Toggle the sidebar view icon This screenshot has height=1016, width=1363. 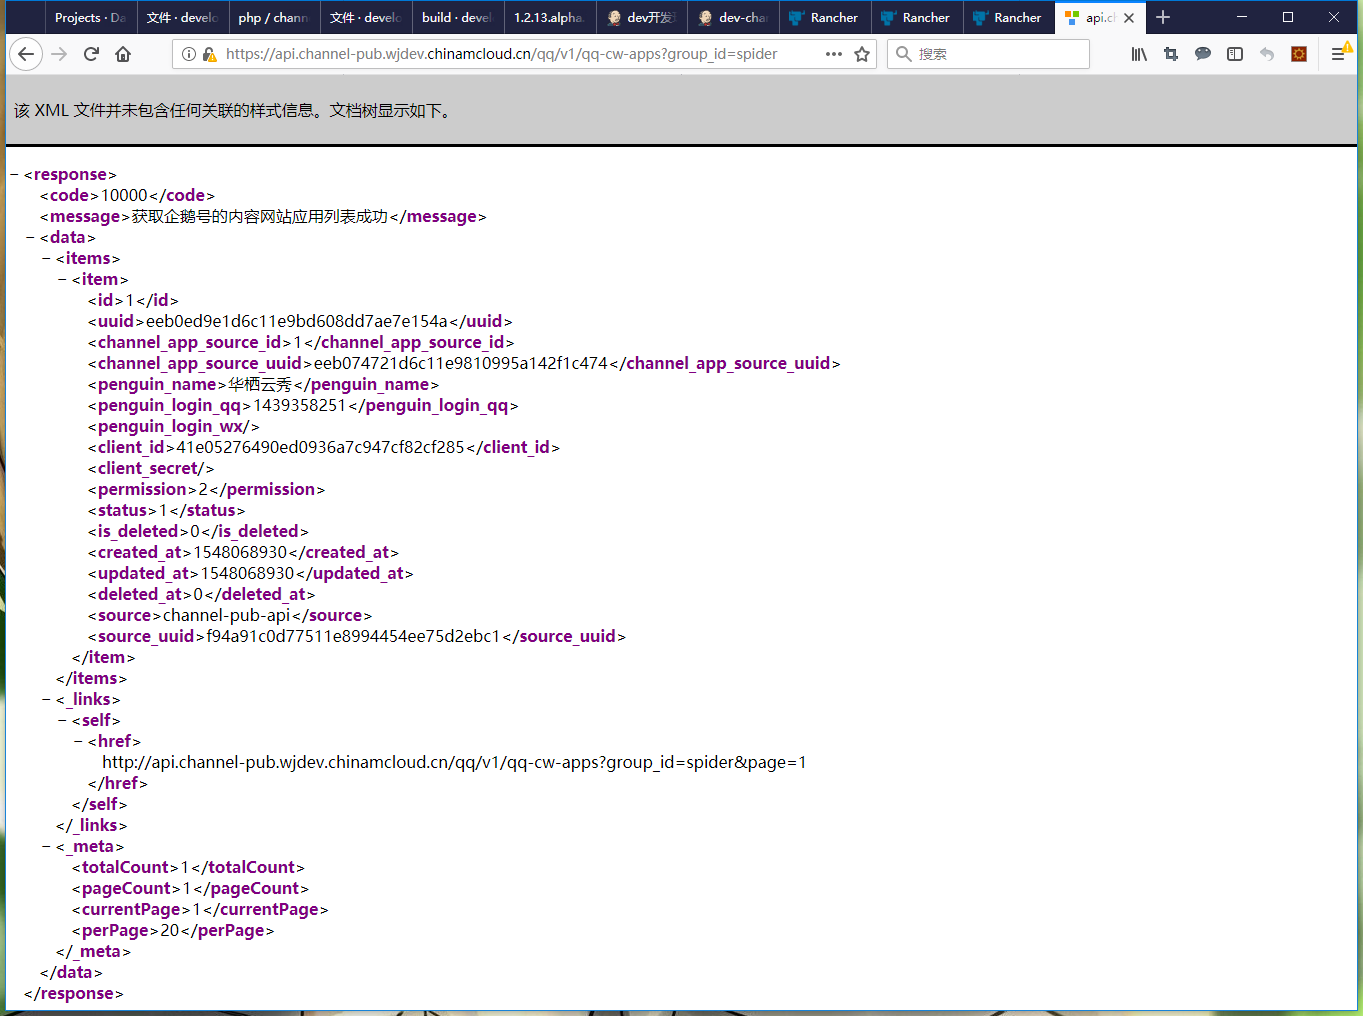tap(1235, 54)
